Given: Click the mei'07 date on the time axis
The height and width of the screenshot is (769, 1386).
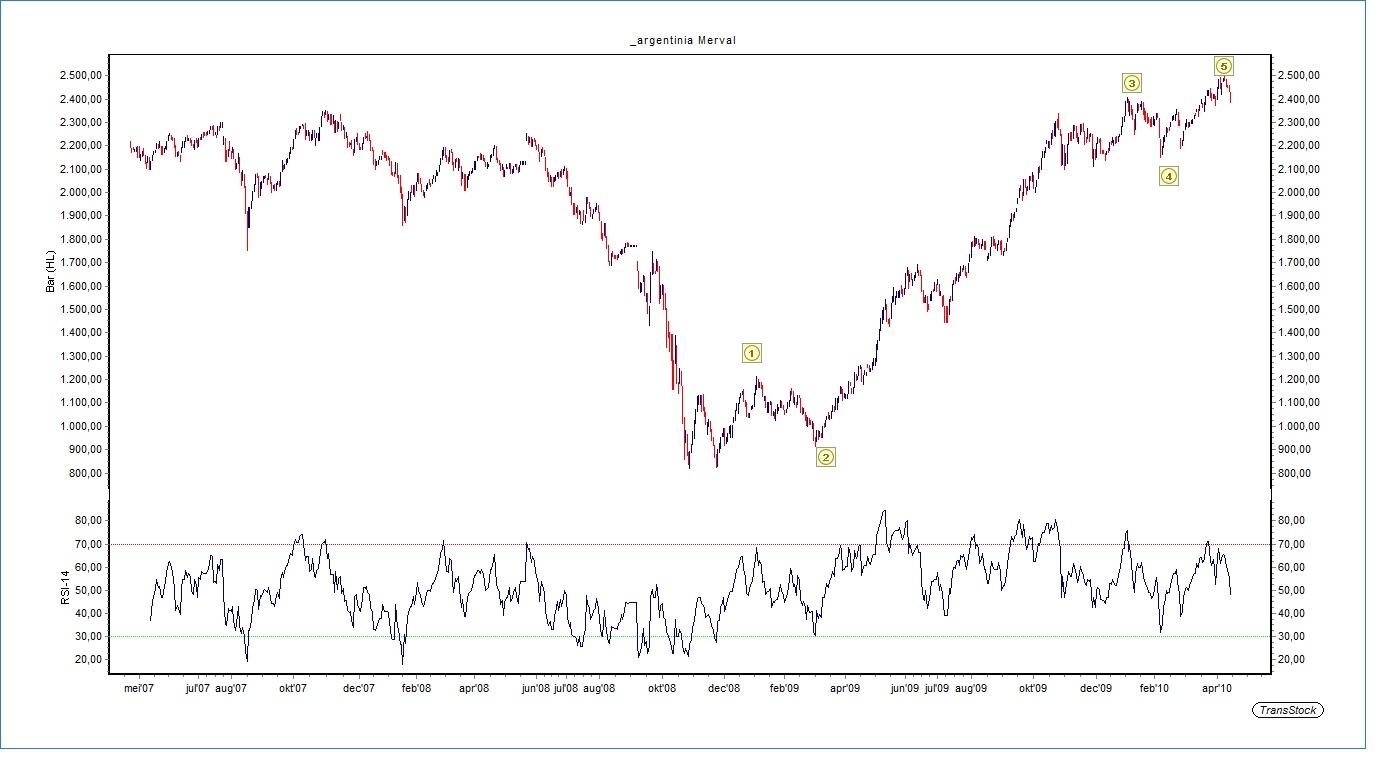Looking at the screenshot, I should tap(137, 688).
